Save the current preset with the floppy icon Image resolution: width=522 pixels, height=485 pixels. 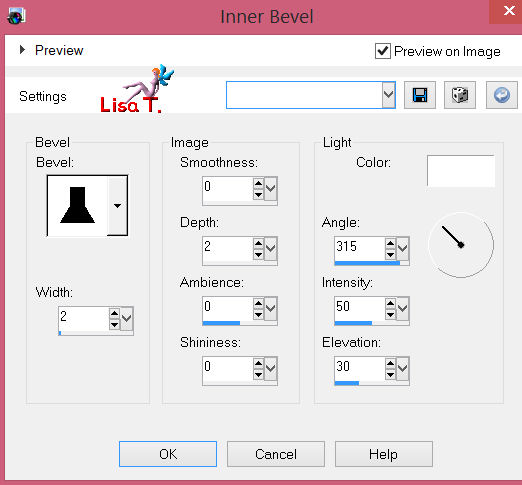pos(420,95)
